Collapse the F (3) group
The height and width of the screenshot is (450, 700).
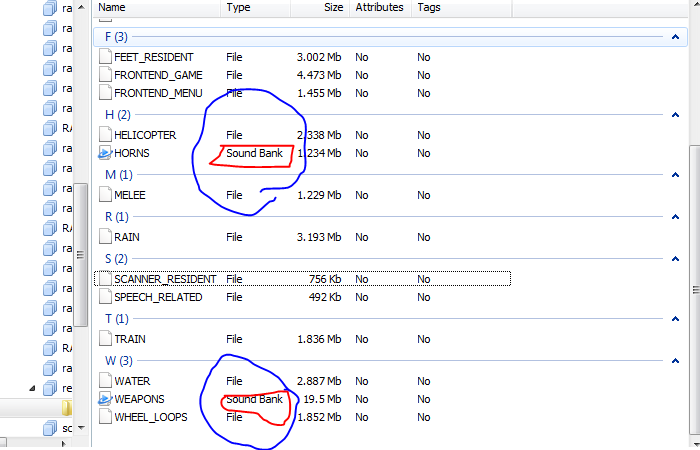tap(675, 37)
